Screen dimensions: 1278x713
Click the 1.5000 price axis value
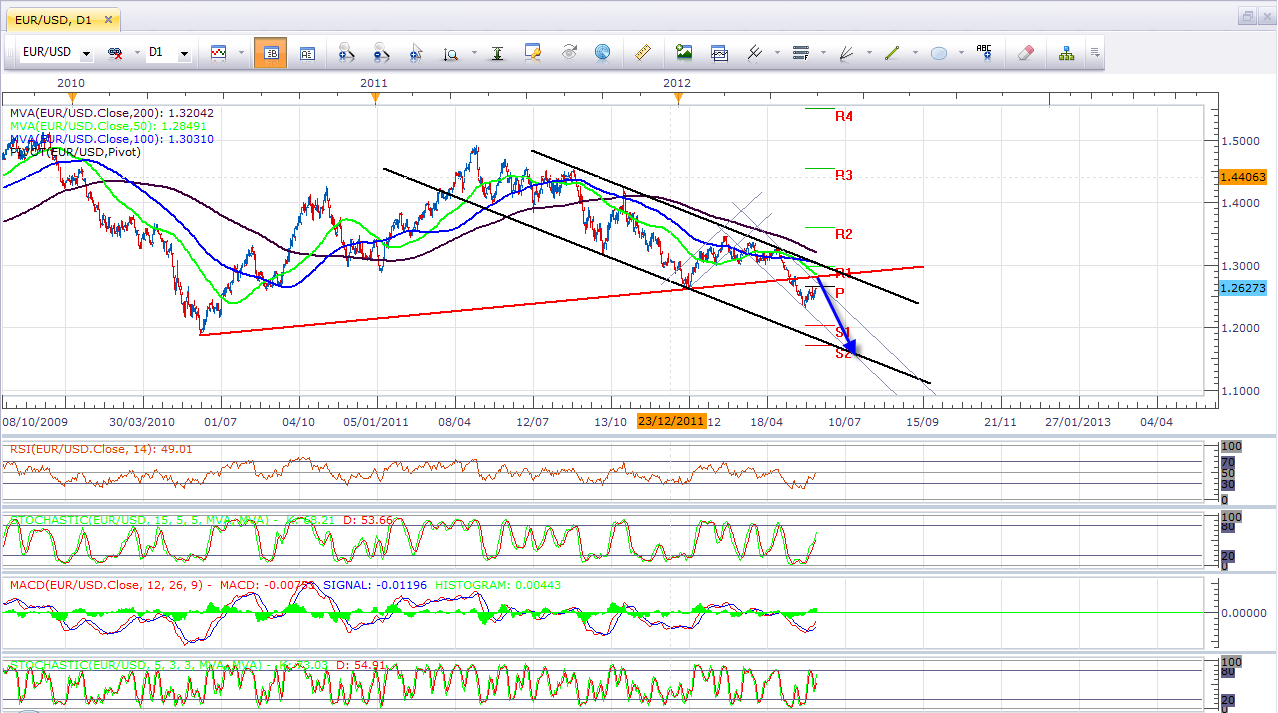coord(1242,141)
